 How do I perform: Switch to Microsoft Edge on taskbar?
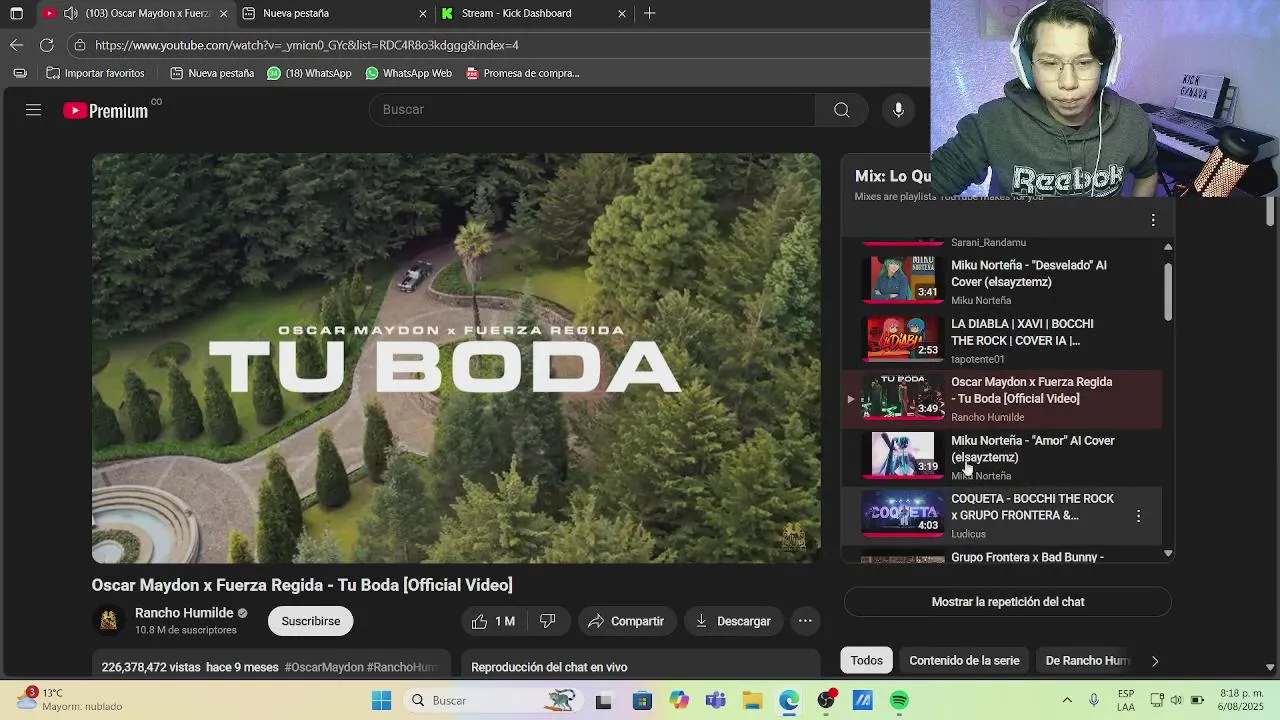[789, 701]
